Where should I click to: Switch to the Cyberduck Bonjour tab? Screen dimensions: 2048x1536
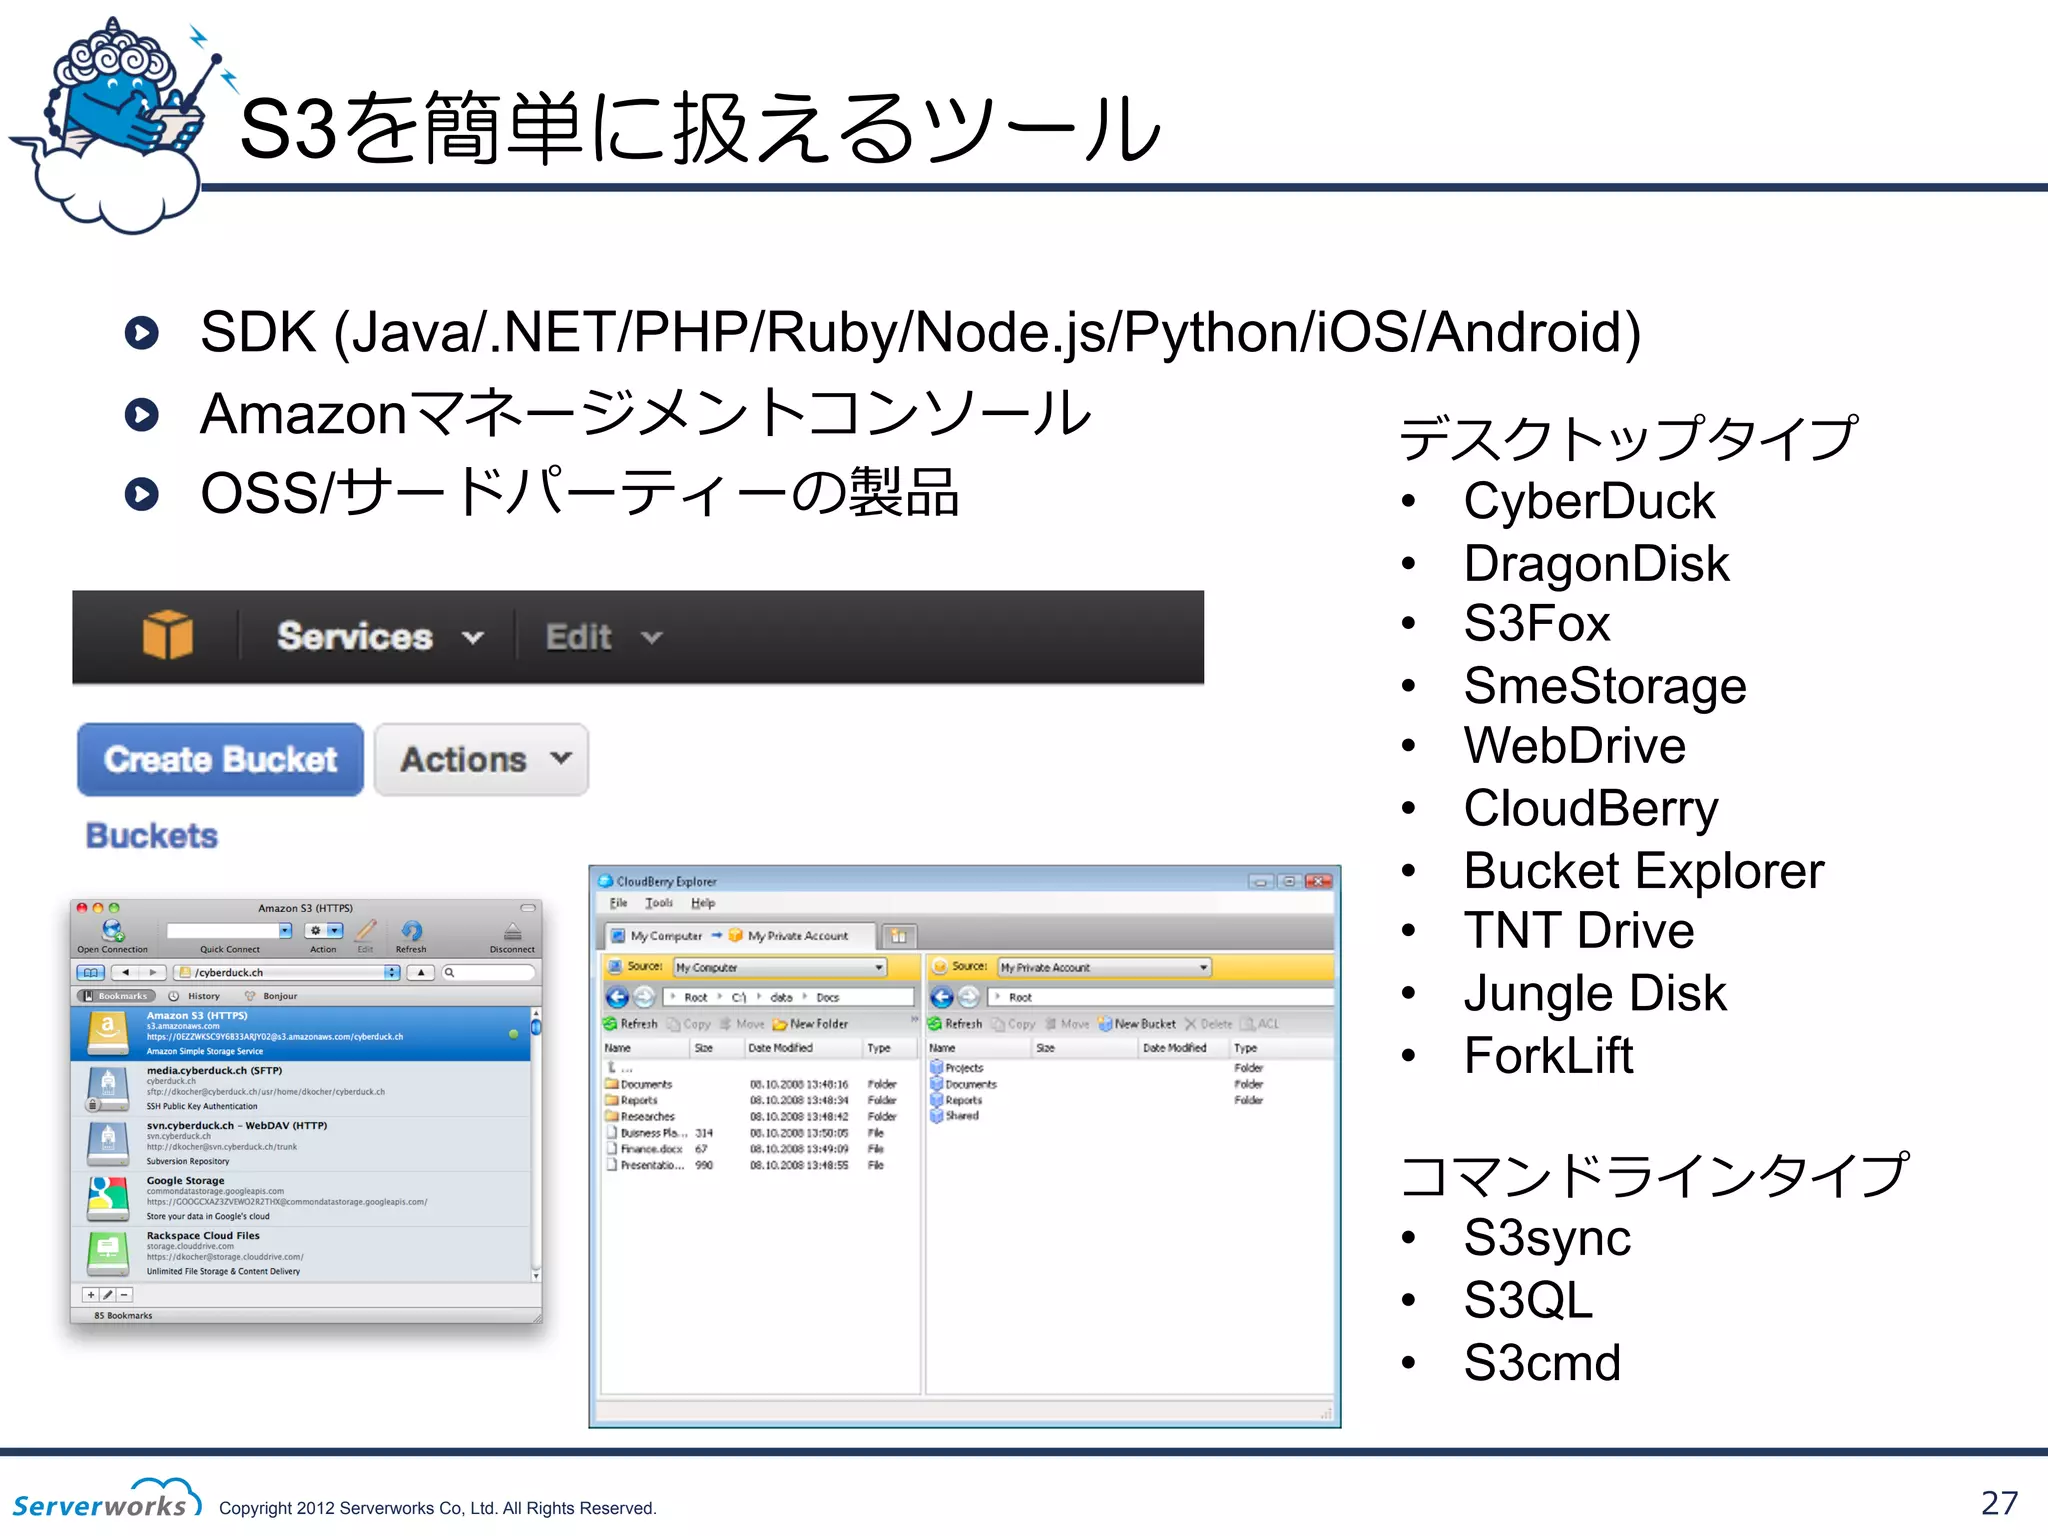tap(272, 996)
